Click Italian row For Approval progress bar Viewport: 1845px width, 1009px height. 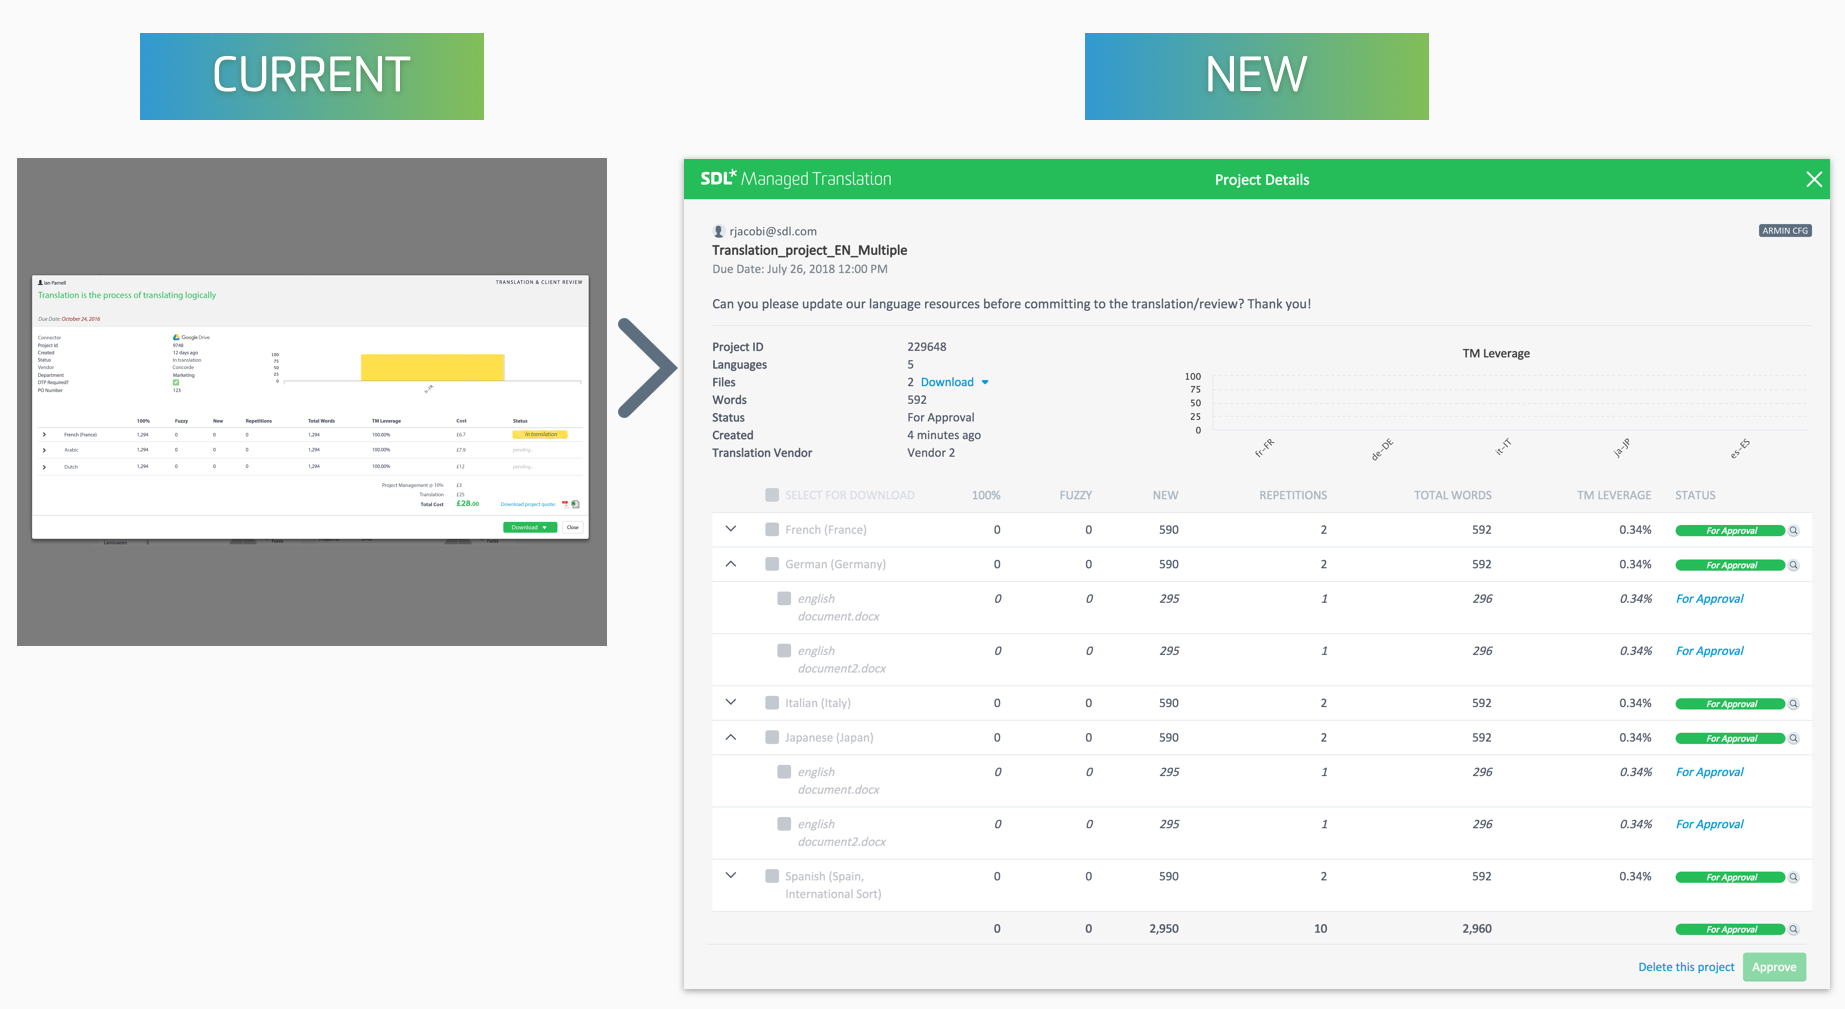[1730, 704]
